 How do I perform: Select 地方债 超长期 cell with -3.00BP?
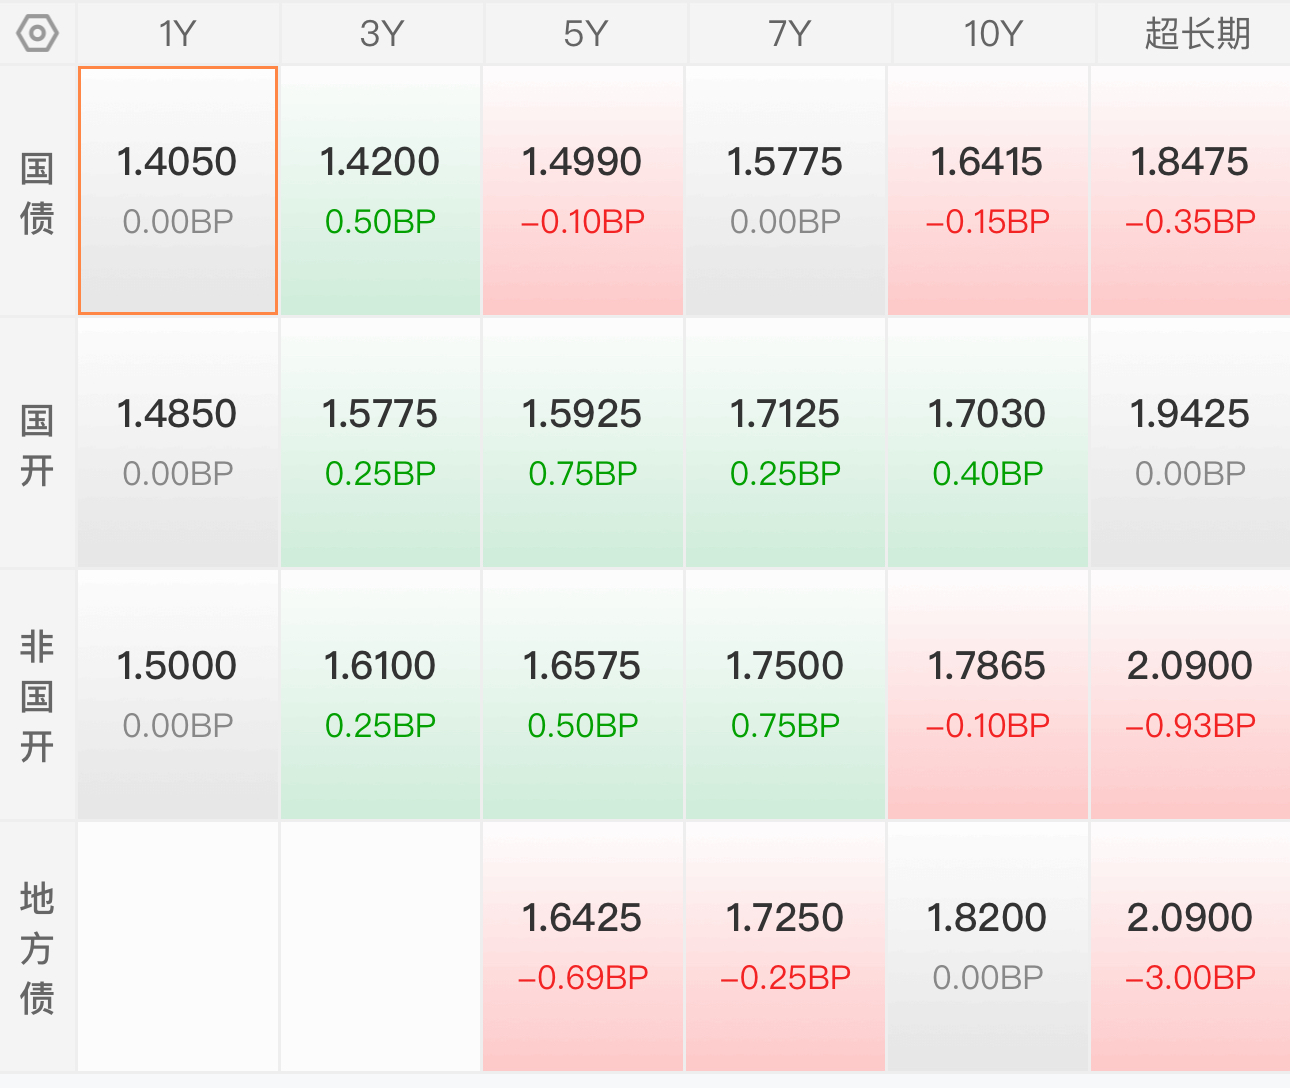[x=1190, y=947]
